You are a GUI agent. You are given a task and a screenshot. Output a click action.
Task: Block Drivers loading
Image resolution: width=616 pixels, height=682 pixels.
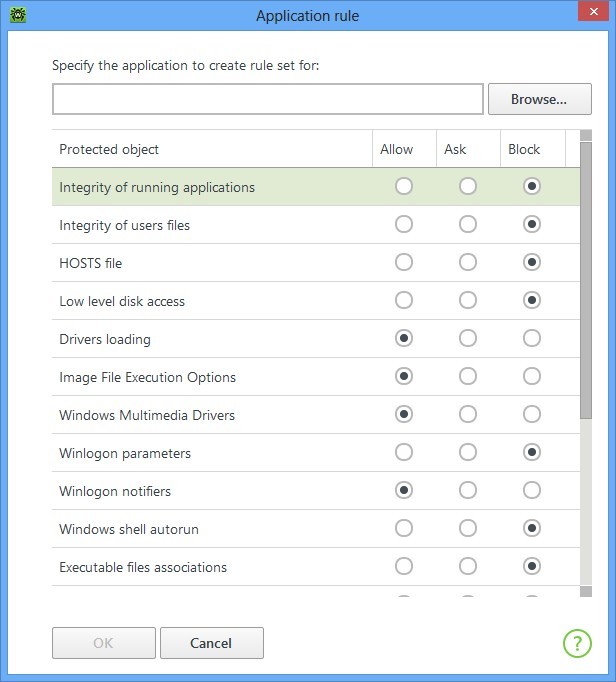point(532,339)
